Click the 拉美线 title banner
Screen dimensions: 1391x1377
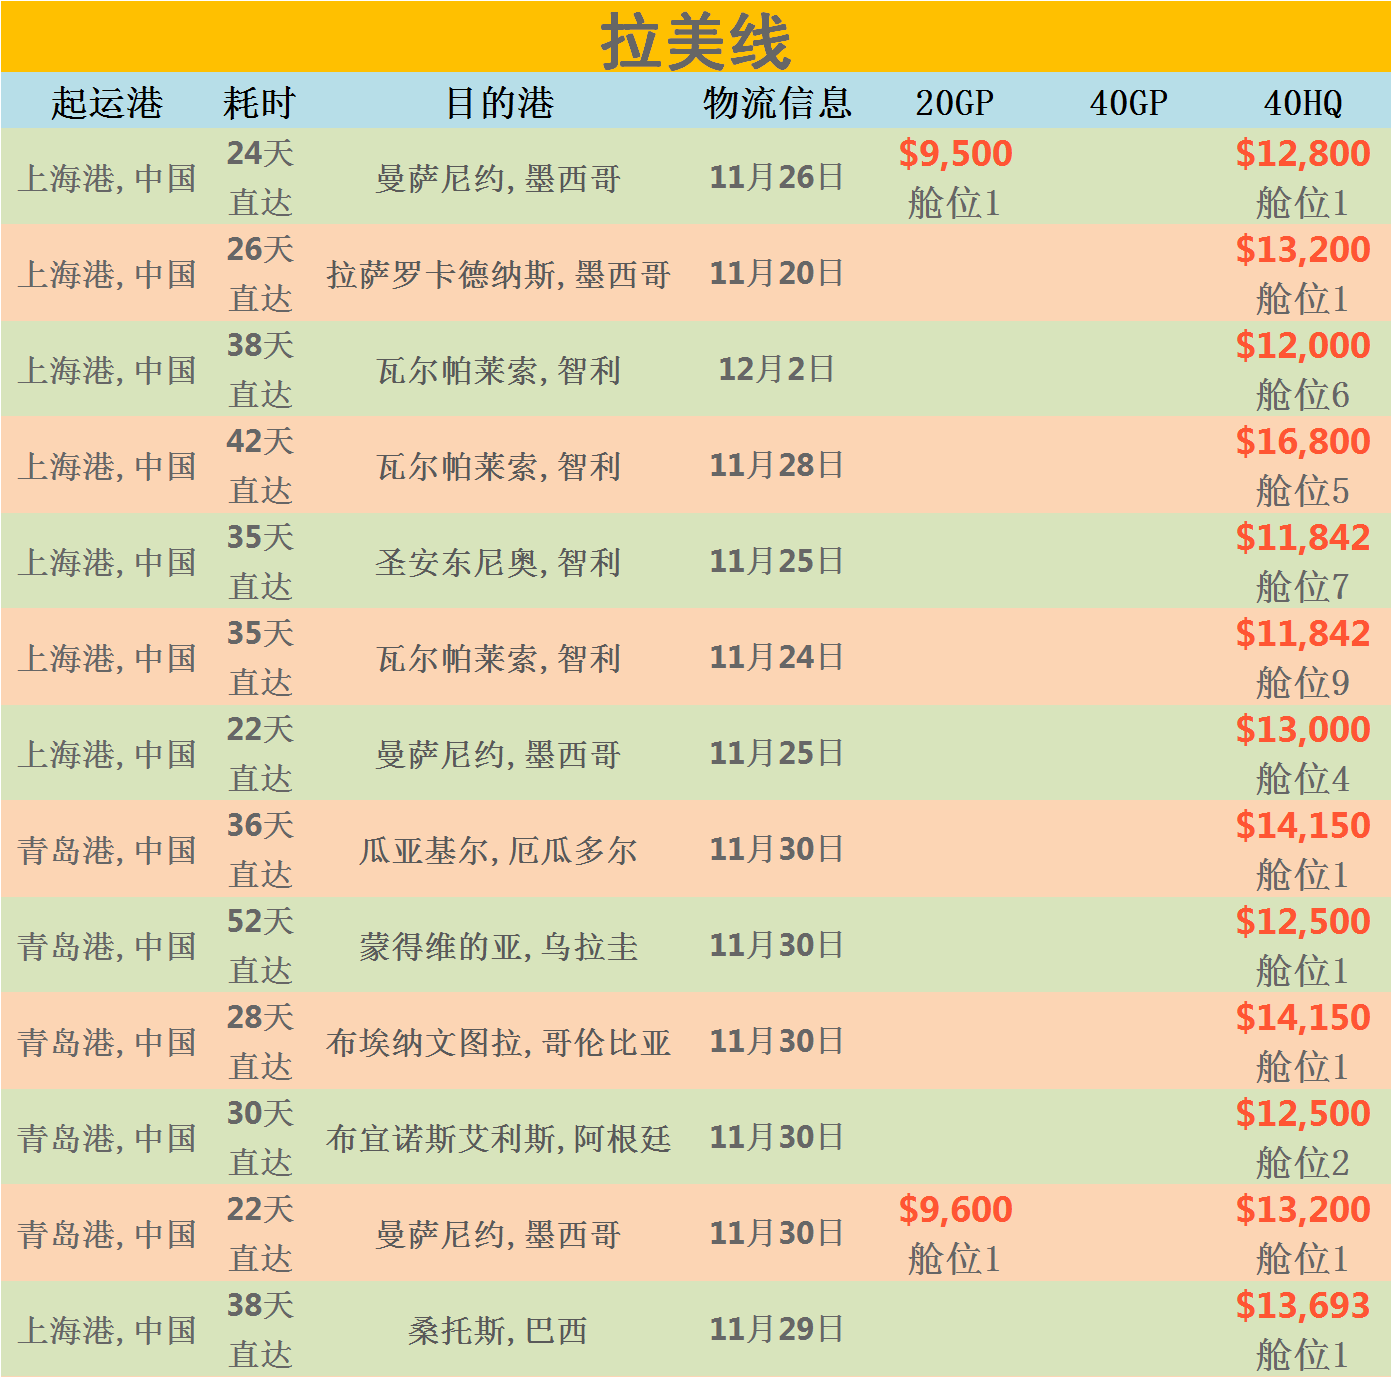click(695, 40)
